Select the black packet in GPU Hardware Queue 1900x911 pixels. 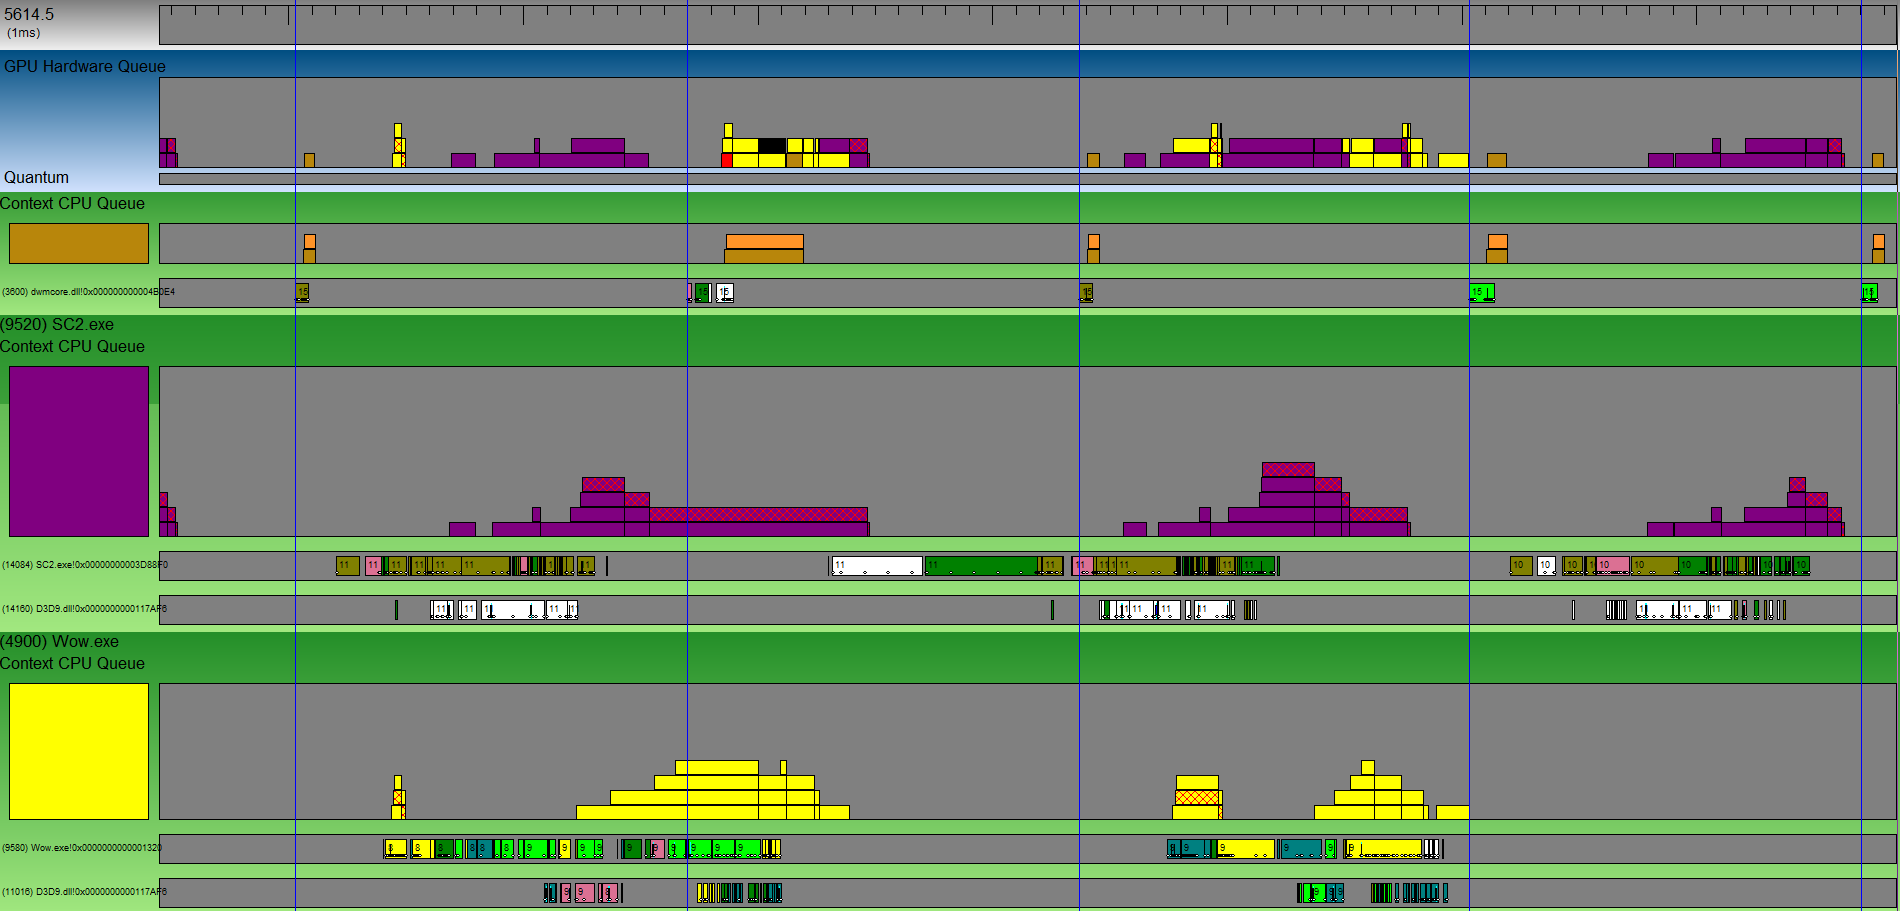click(x=772, y=146)
